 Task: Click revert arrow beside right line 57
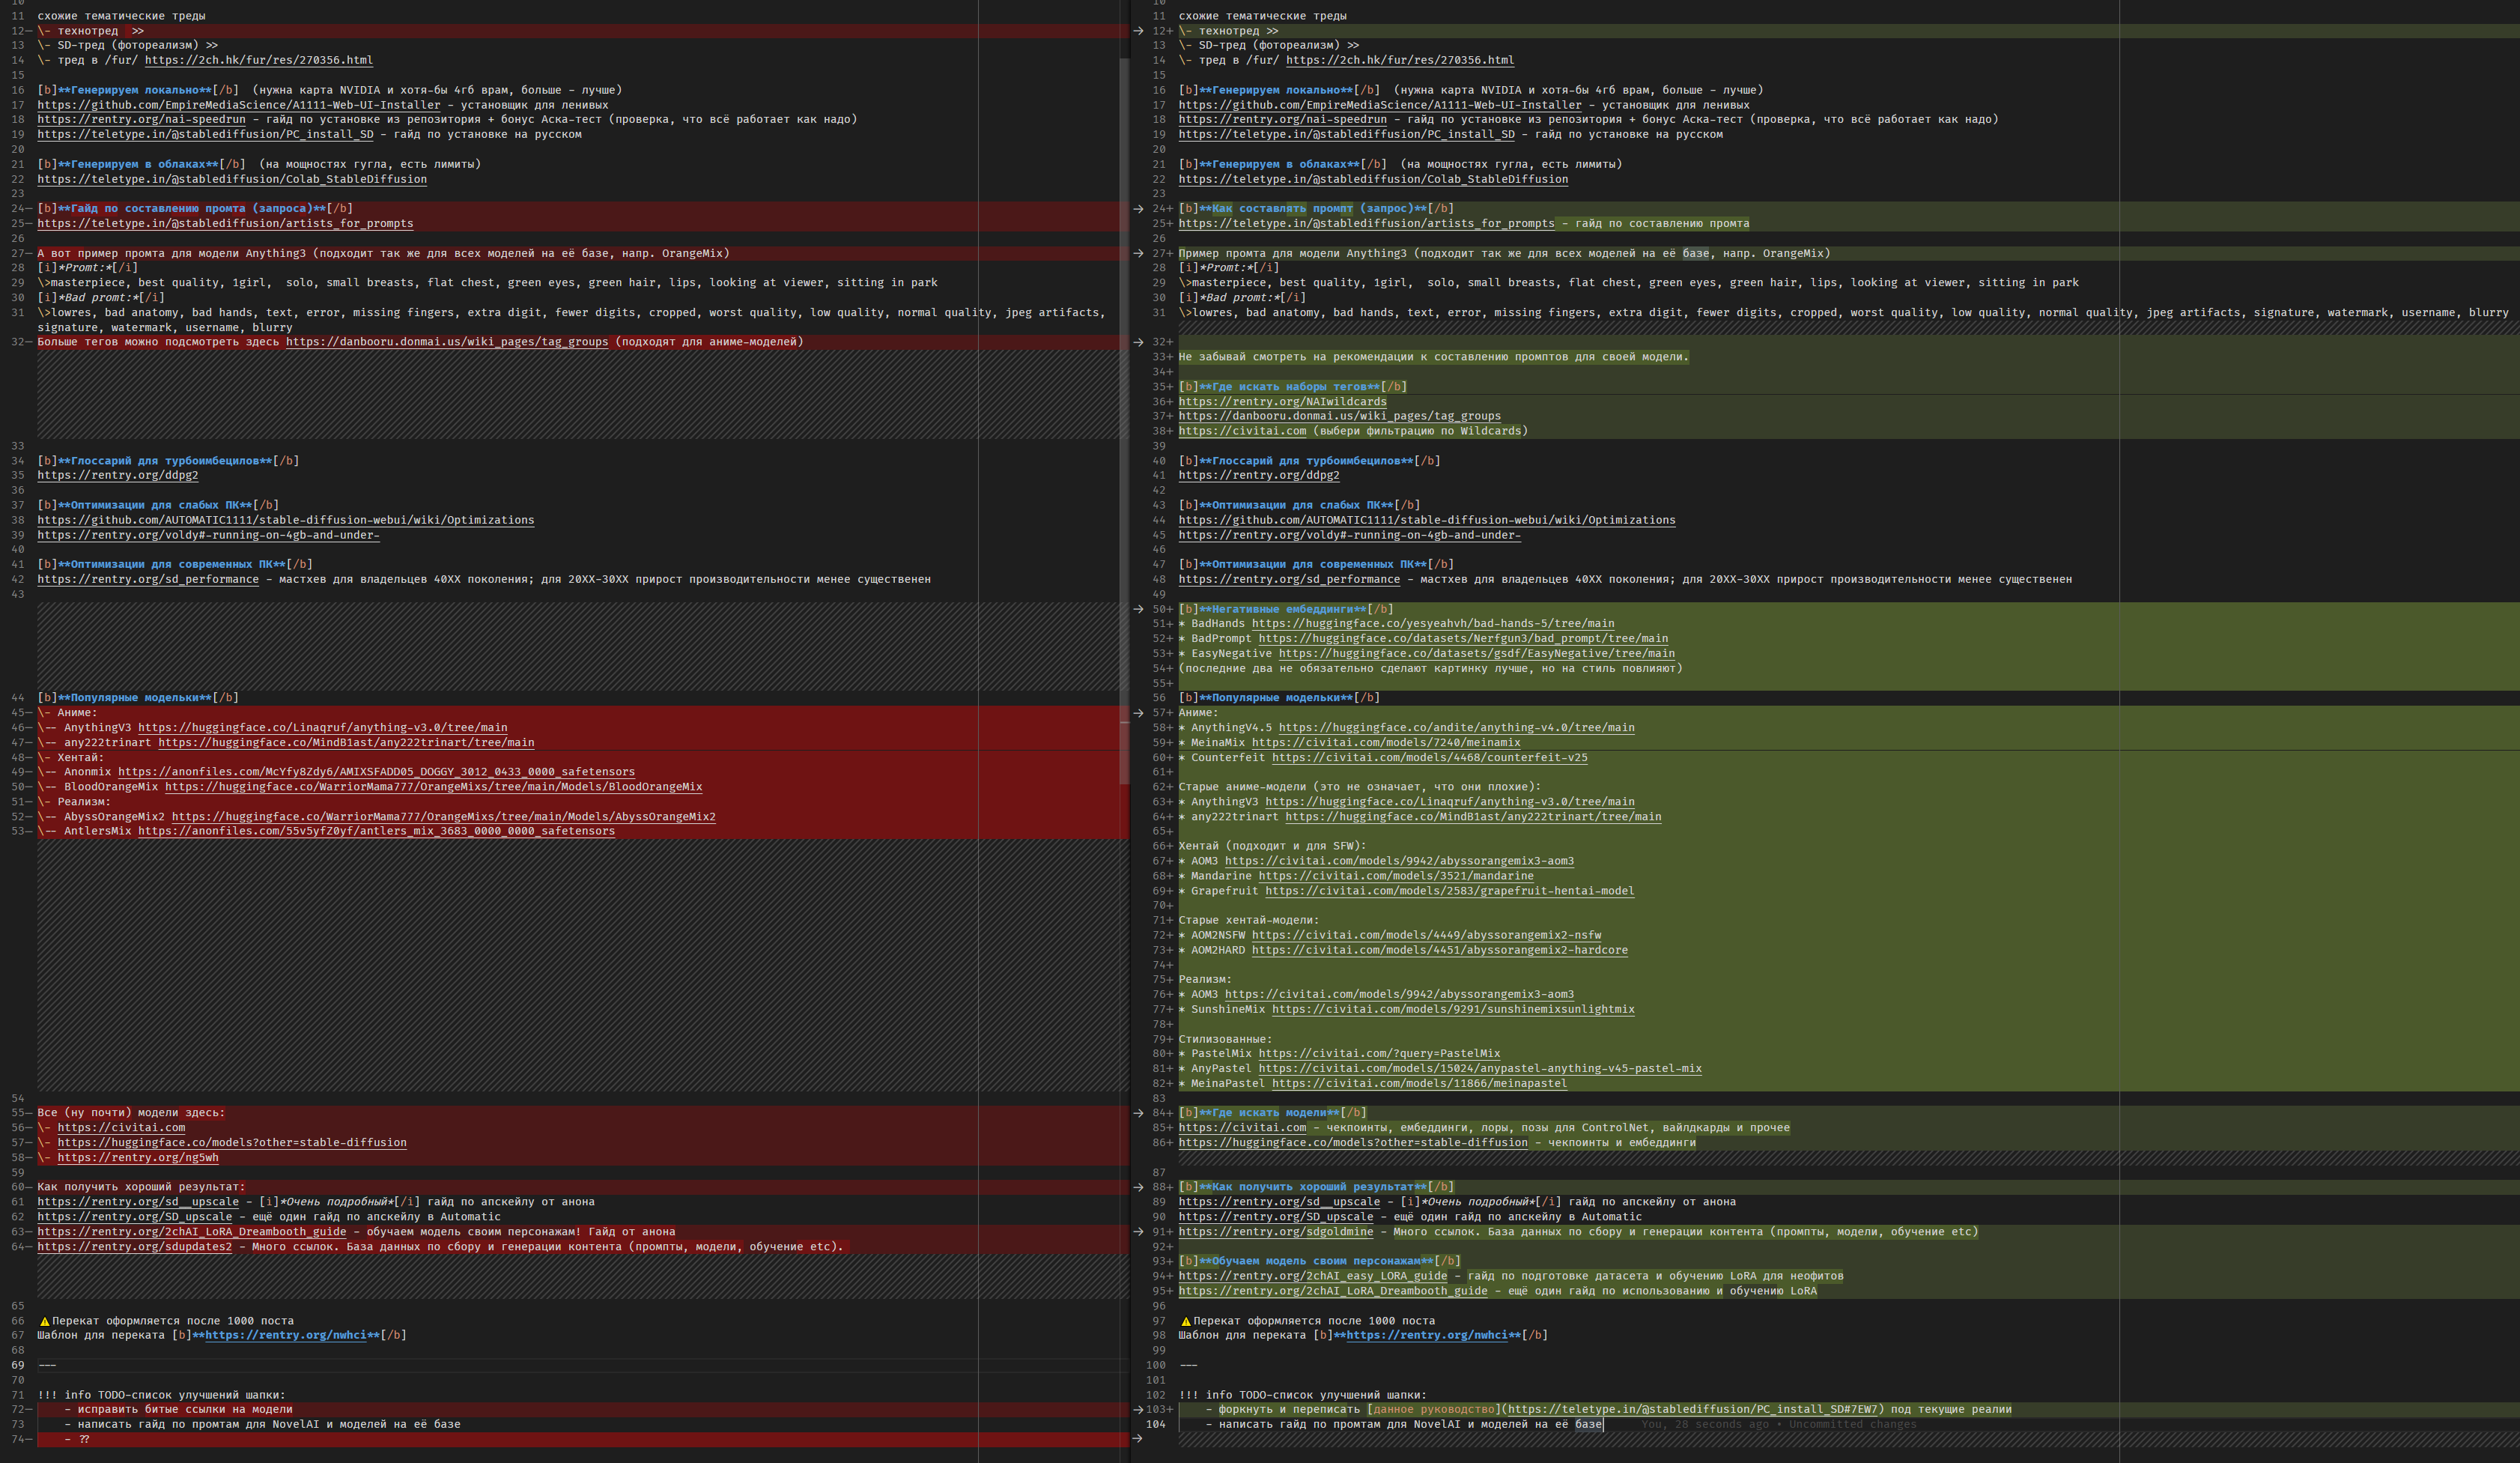click(x=1138, y=713)
